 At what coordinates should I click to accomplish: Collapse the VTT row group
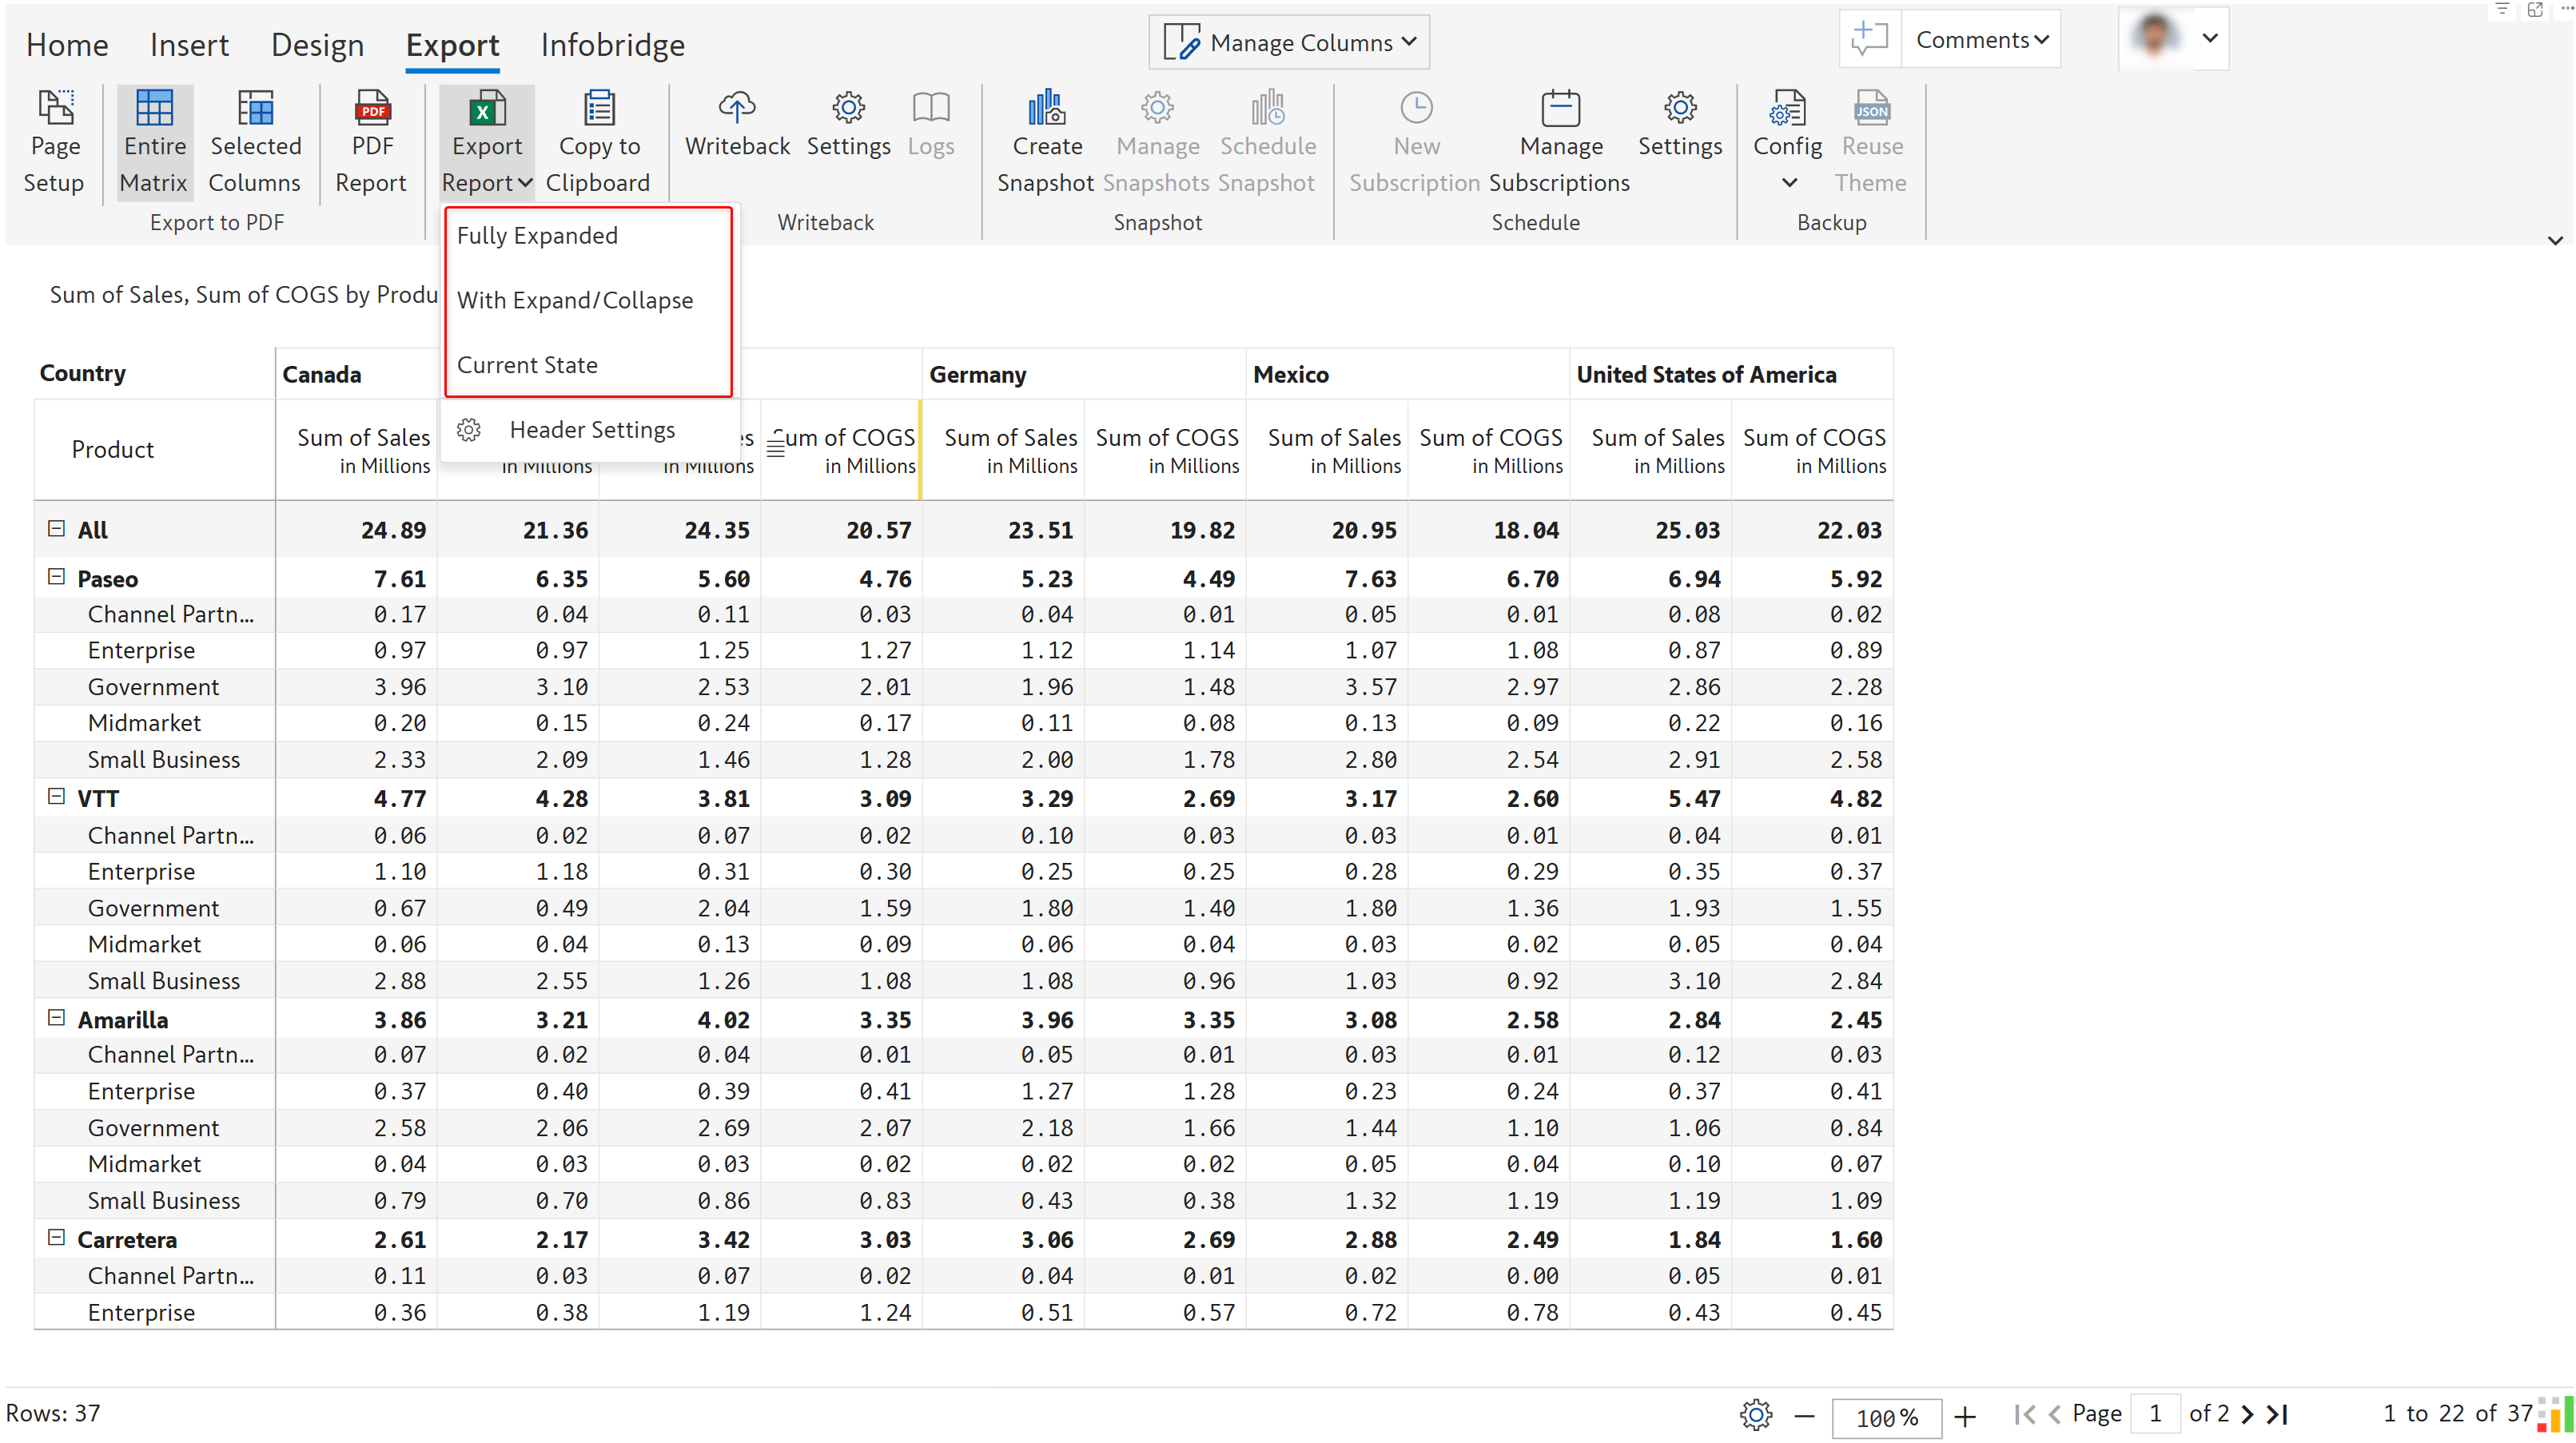[x=57, y=797]
